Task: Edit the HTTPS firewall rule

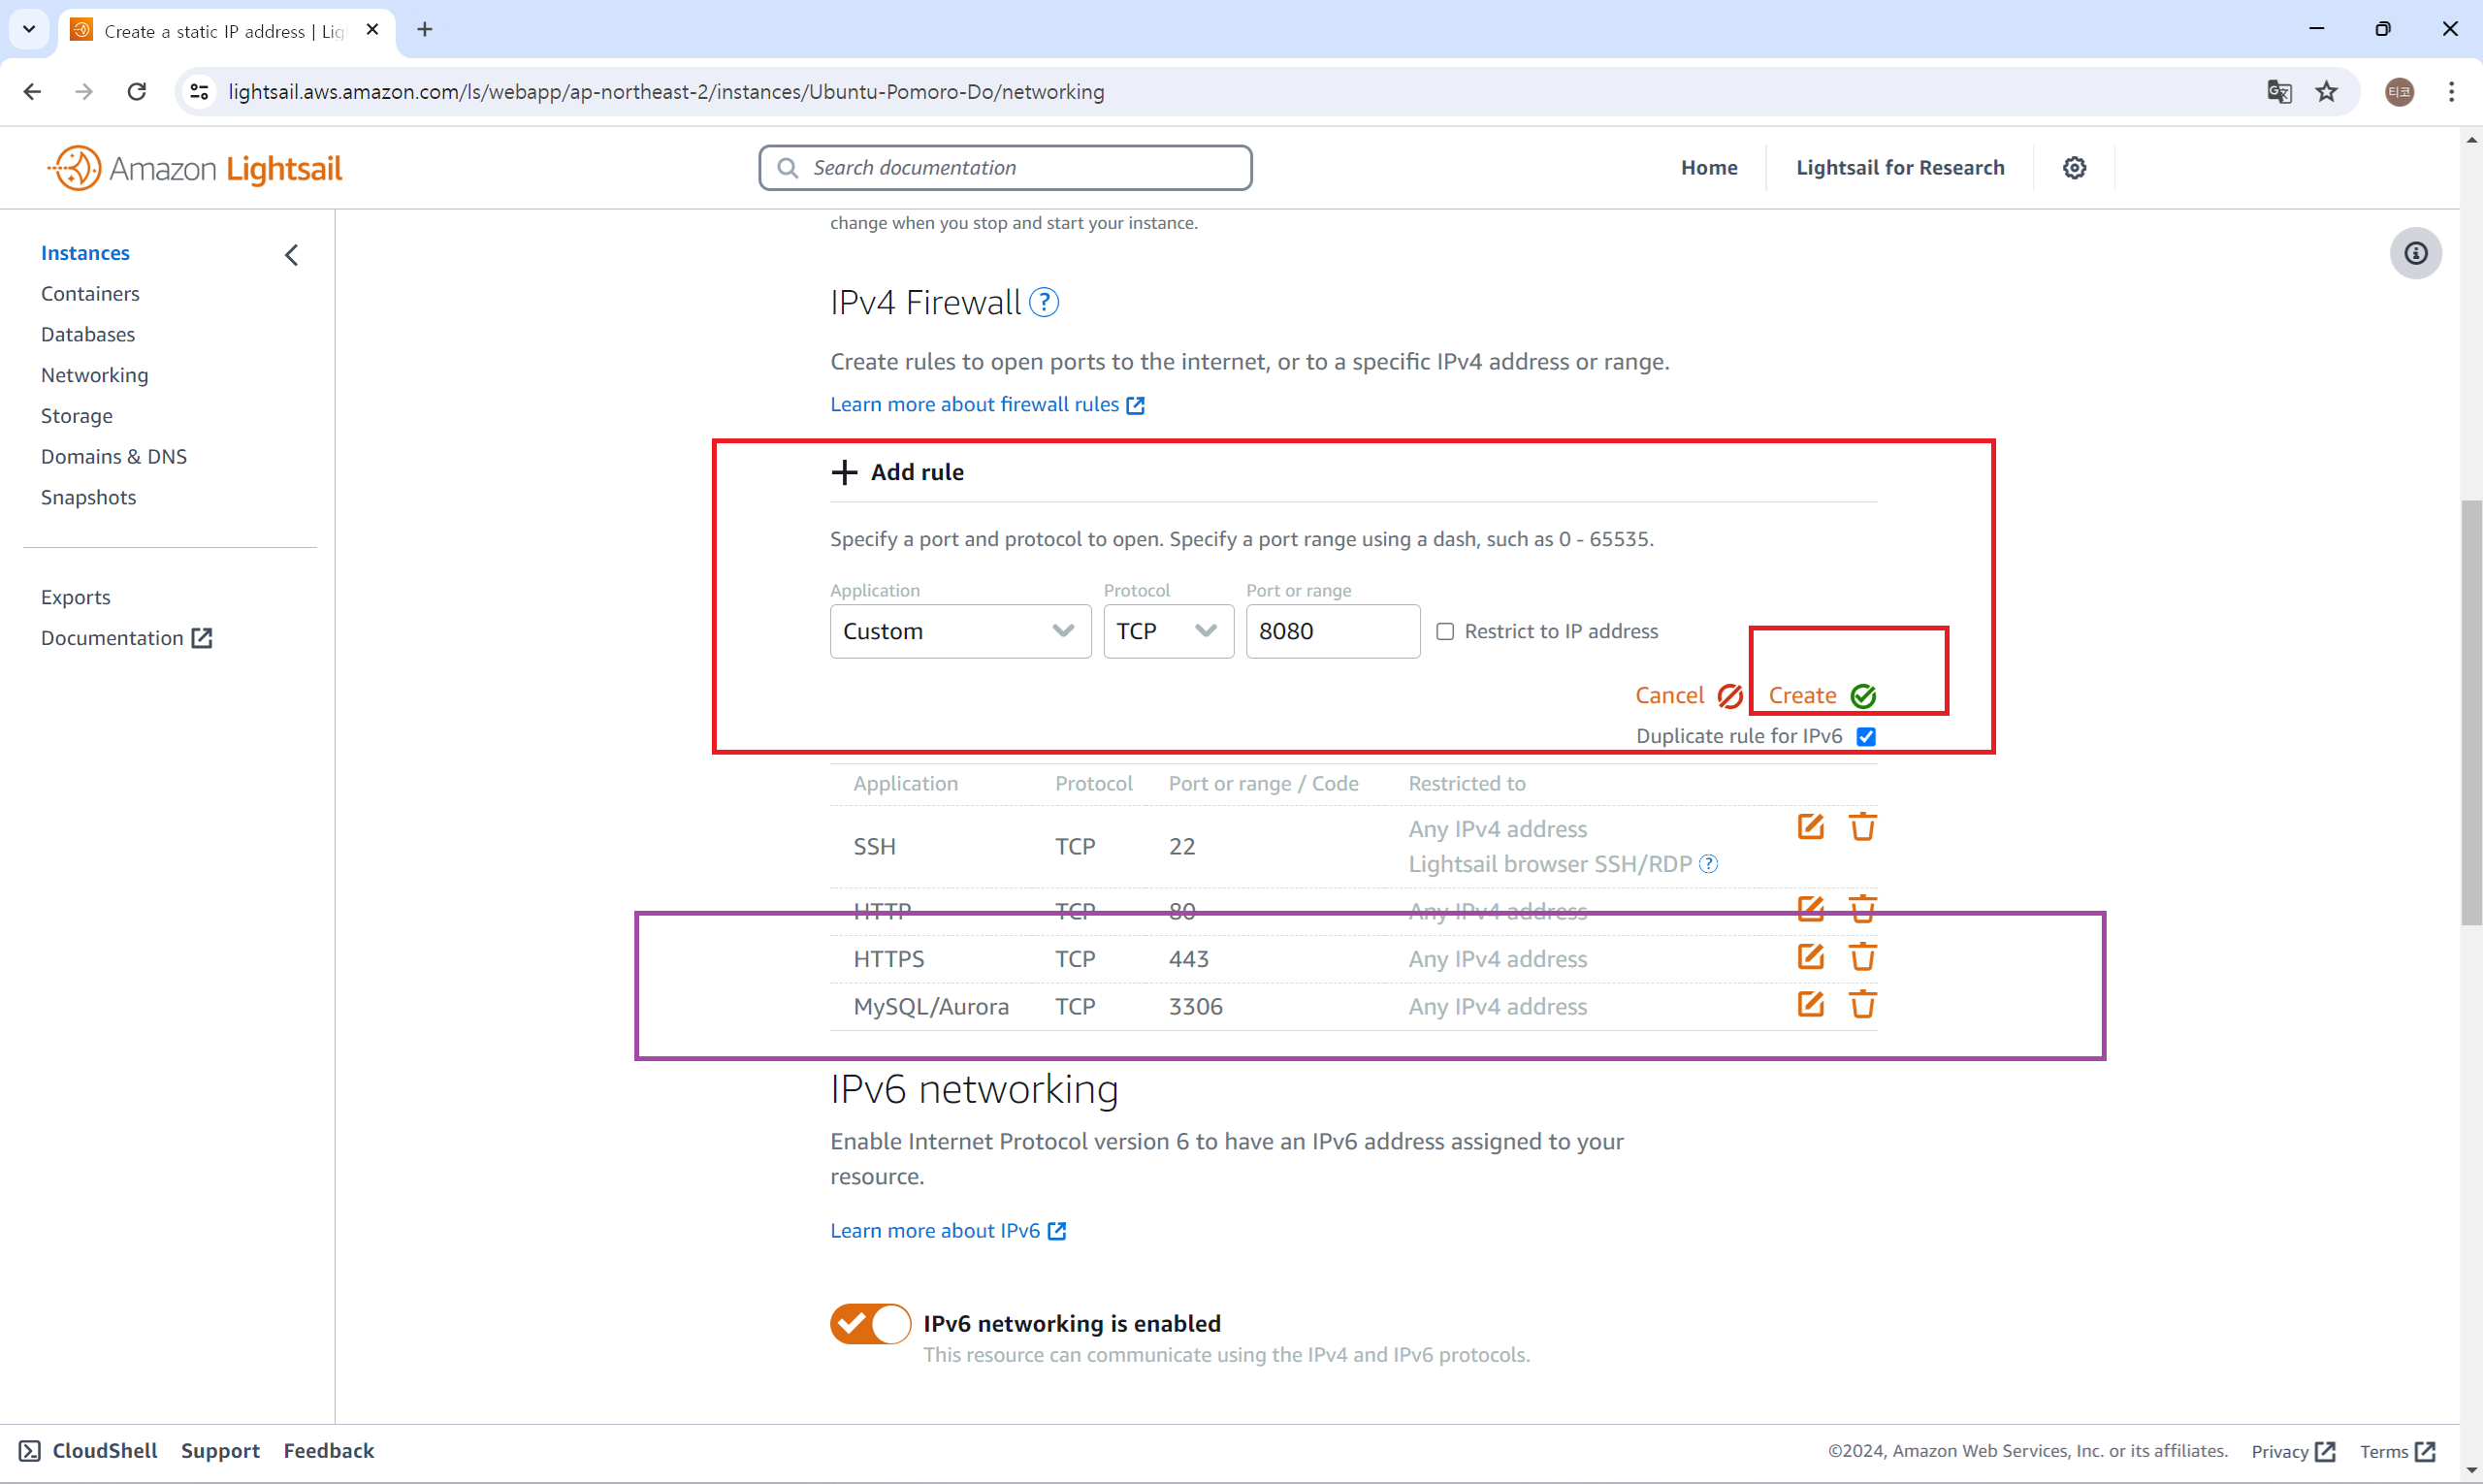Action: [1810, 957]
